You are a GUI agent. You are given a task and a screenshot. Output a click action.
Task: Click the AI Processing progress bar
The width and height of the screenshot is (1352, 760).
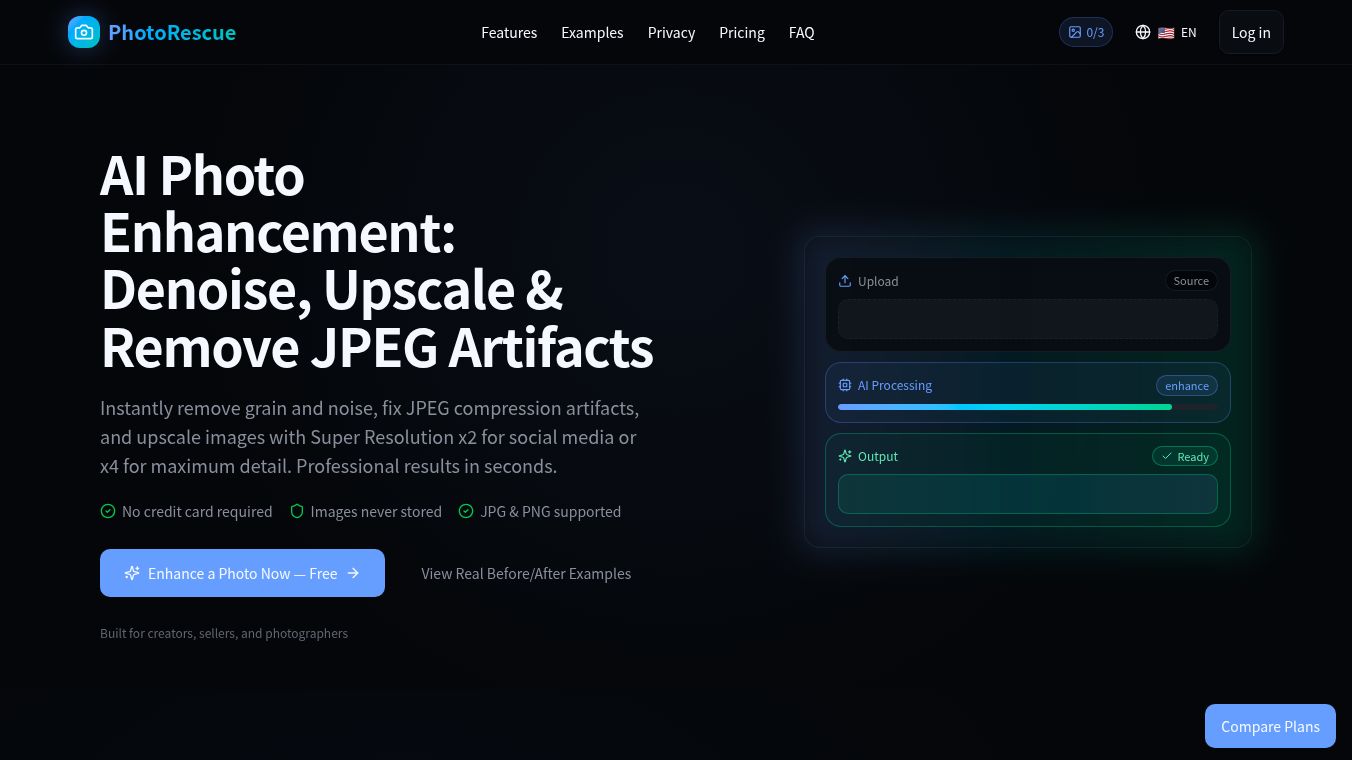coord(1028,407)
